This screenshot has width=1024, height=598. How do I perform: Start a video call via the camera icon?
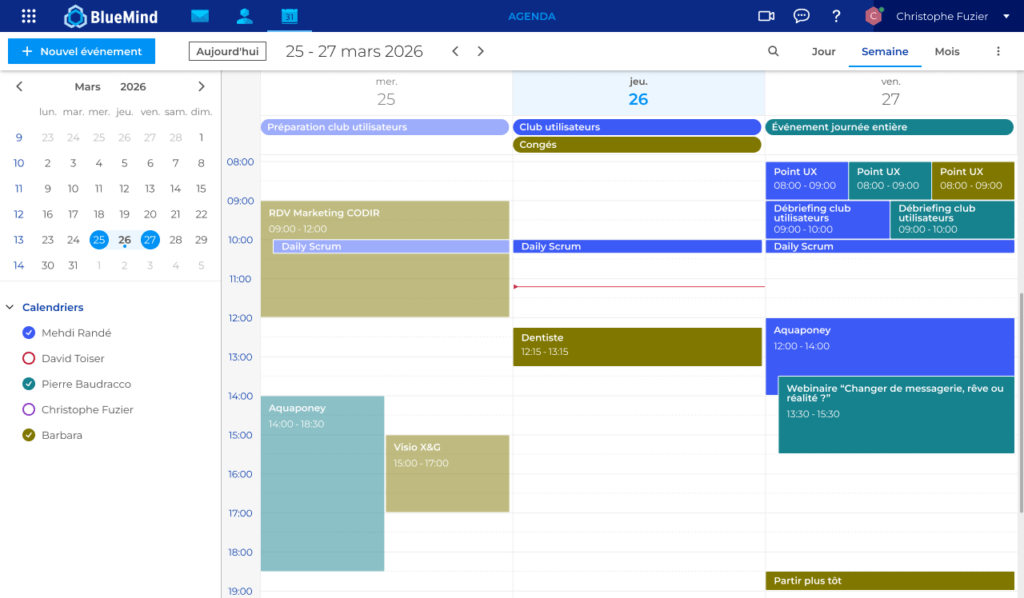point(766,15)
